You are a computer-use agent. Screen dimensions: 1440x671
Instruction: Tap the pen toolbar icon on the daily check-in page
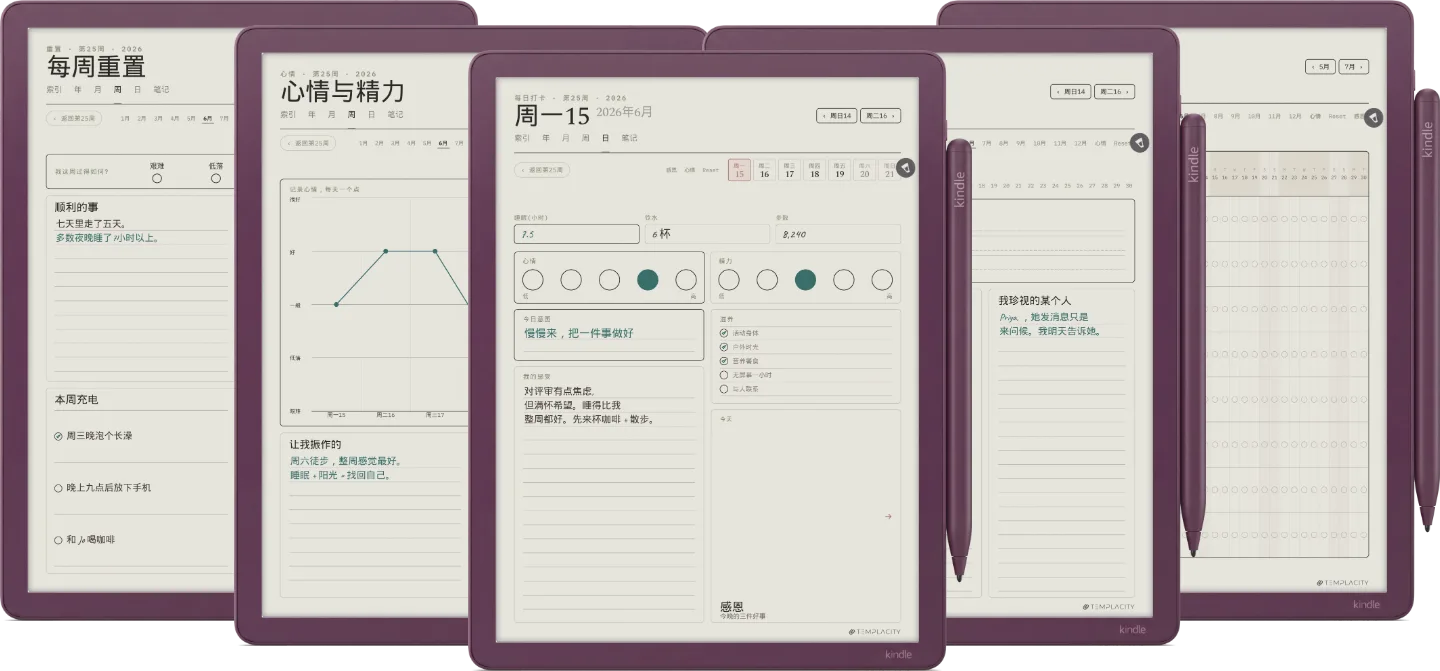pyautogui.click(x=905, y=168)
